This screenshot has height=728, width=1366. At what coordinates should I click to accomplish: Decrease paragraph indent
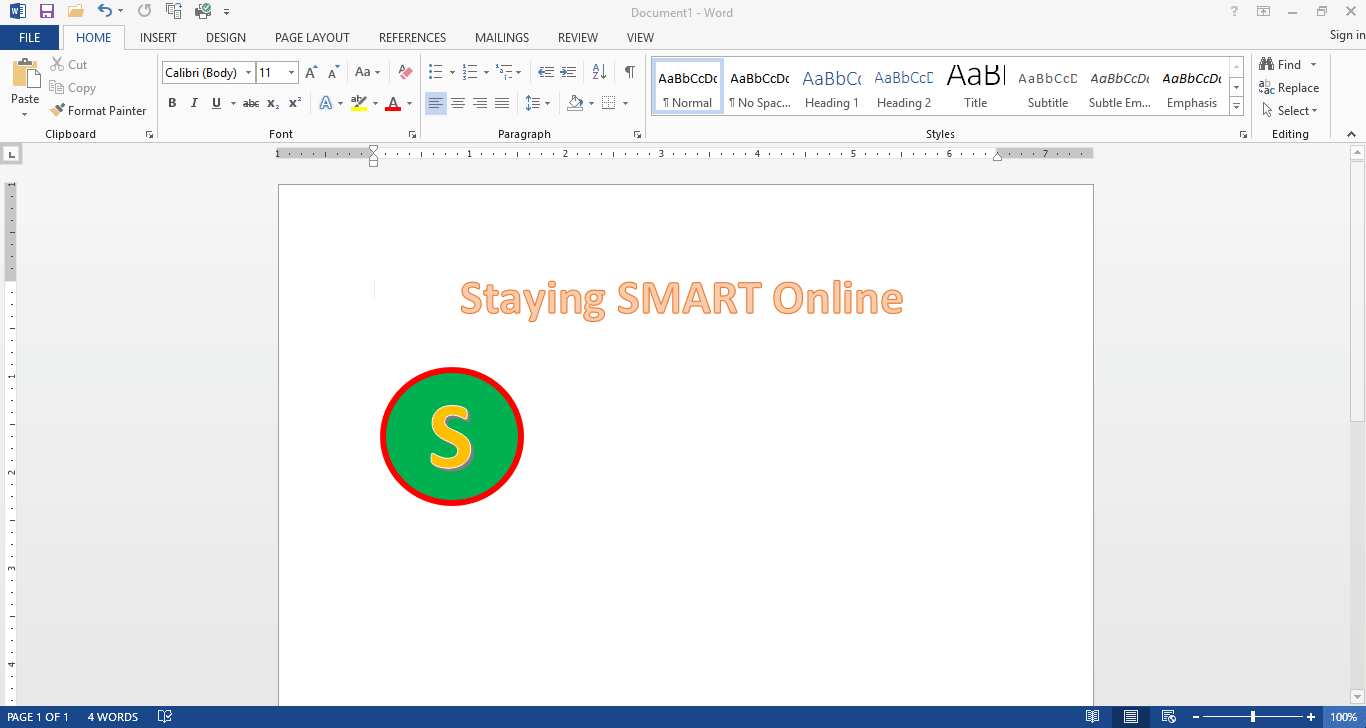[x=546, y=73]
